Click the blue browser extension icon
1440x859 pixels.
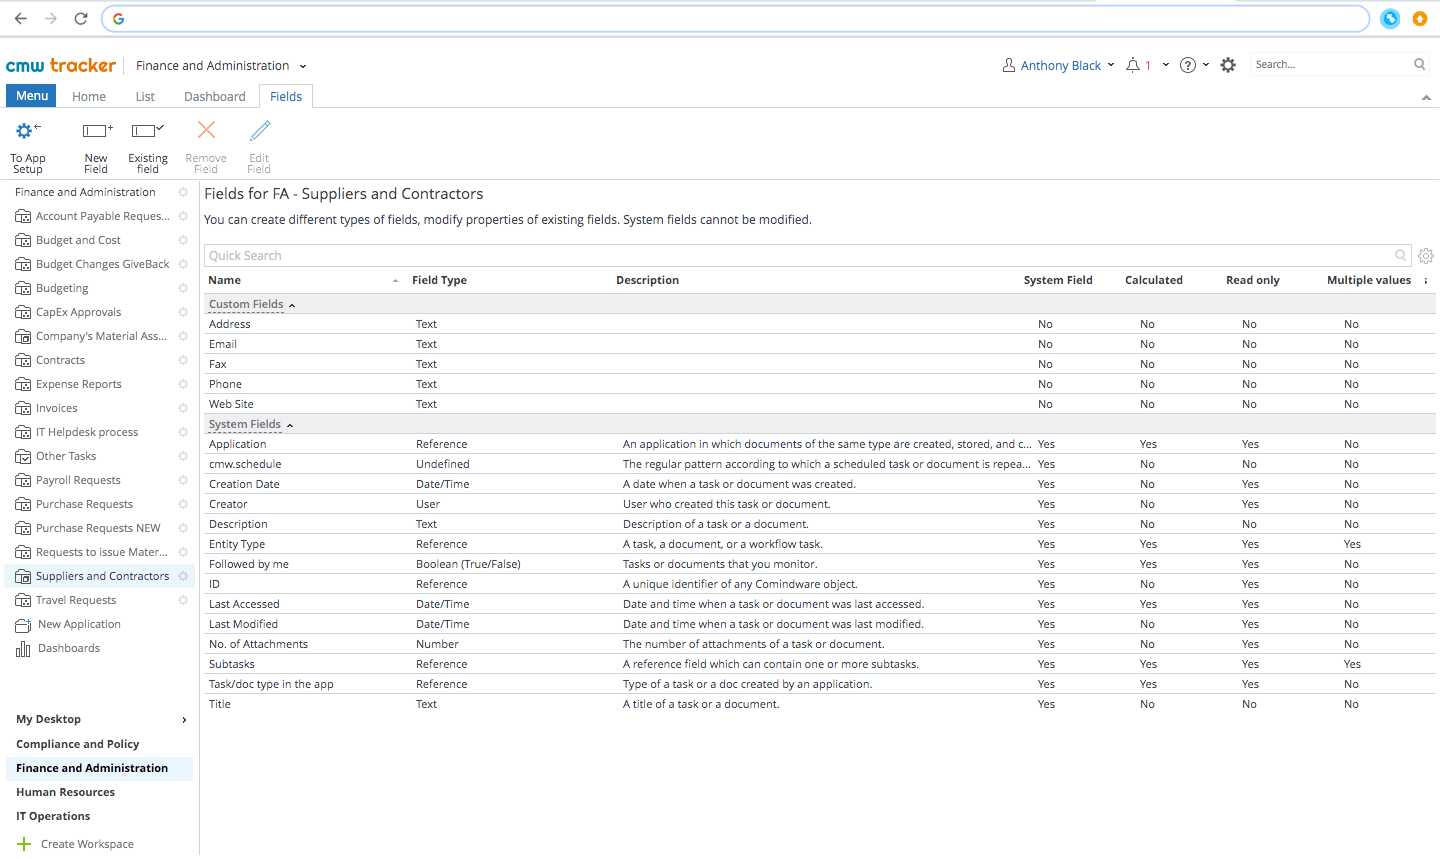1390,18
